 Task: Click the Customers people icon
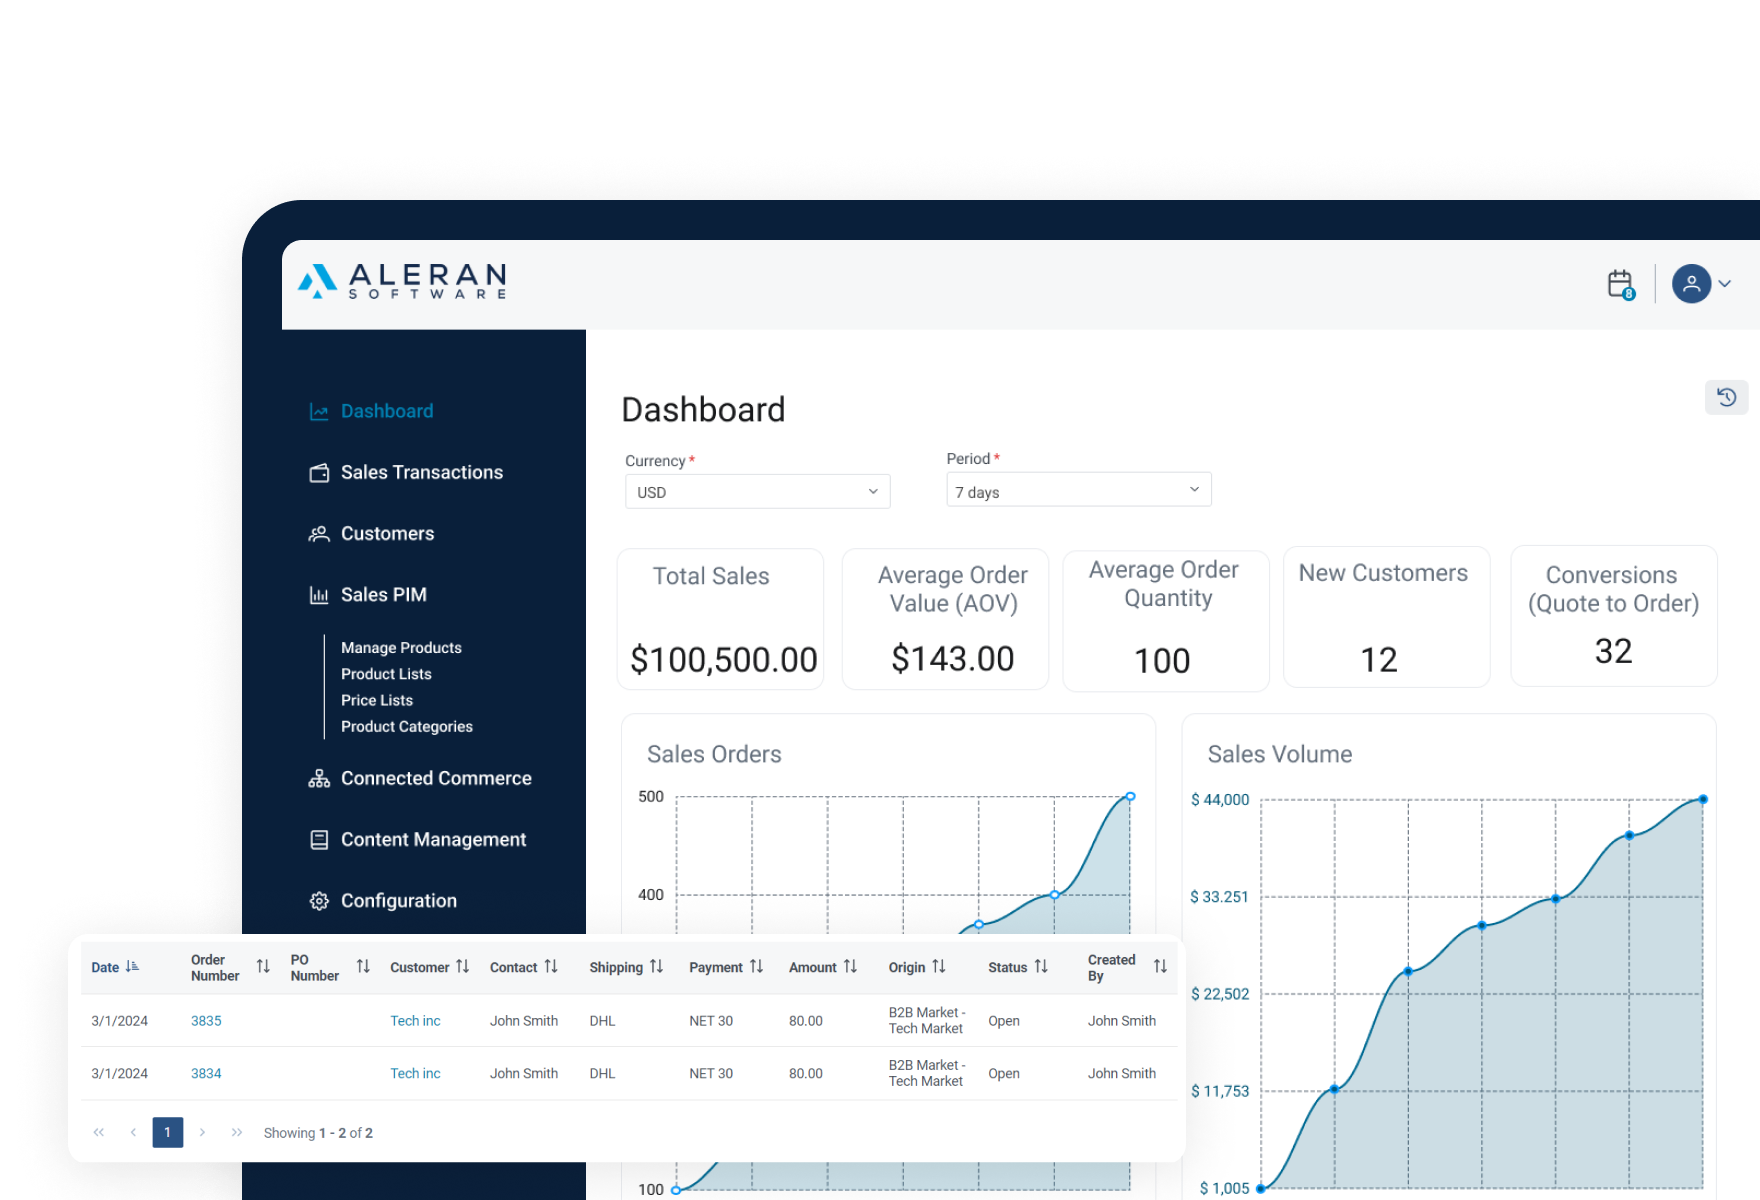tap(319, 534)
